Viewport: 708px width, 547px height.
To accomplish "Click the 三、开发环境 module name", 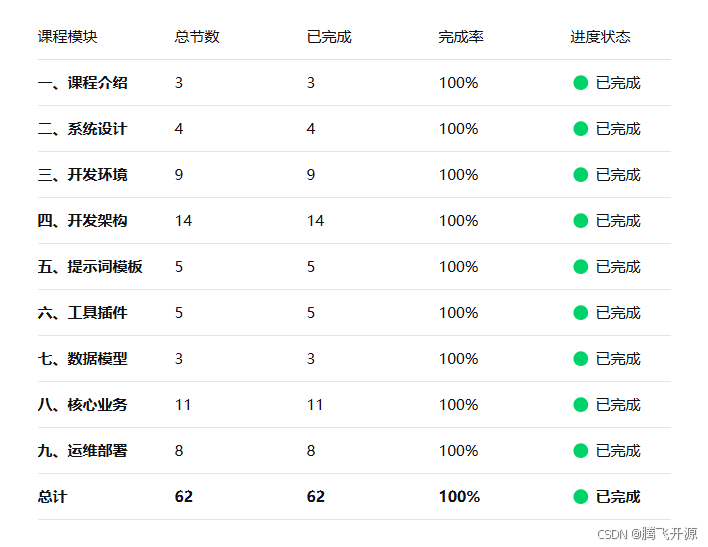I will pyautogui.click(x=83, y=175).
